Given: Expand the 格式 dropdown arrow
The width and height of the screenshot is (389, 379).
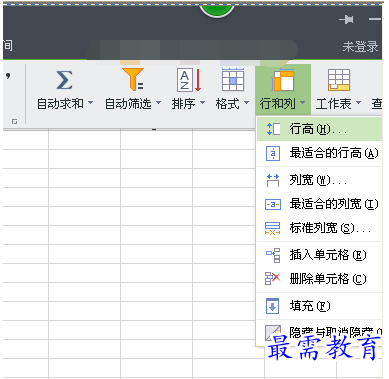Looking at the screenshot, I should 247,103.
